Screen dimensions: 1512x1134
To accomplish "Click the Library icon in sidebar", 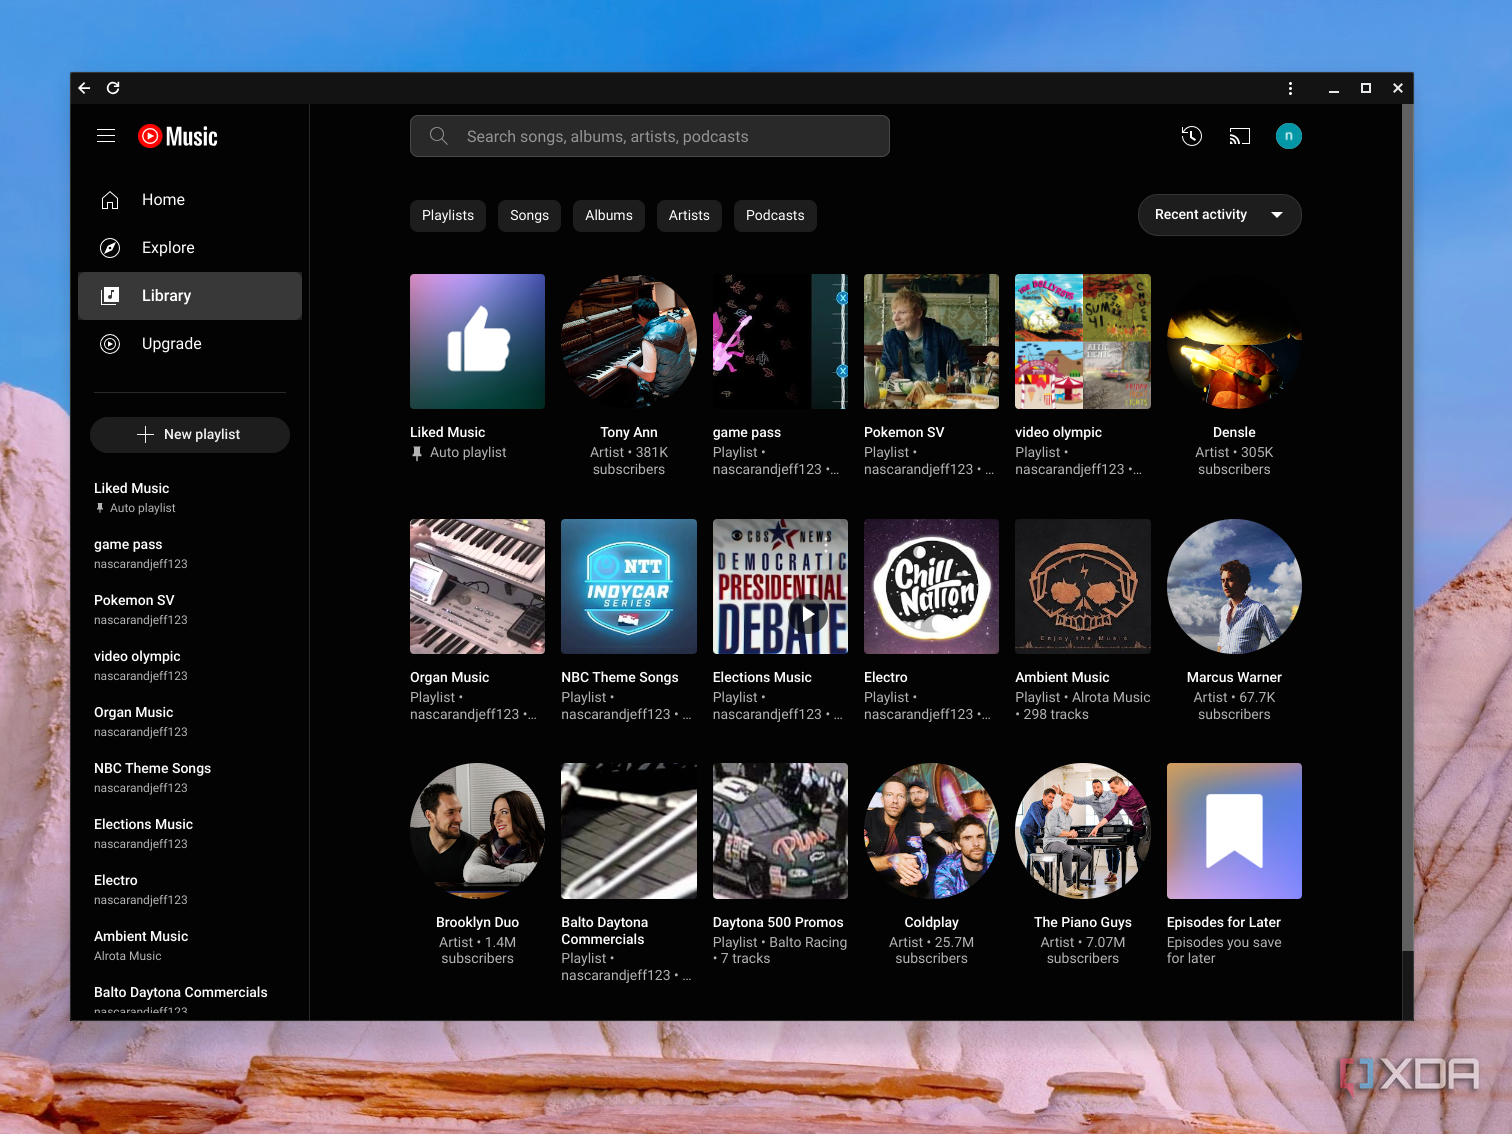I will (x=110, y=296).
